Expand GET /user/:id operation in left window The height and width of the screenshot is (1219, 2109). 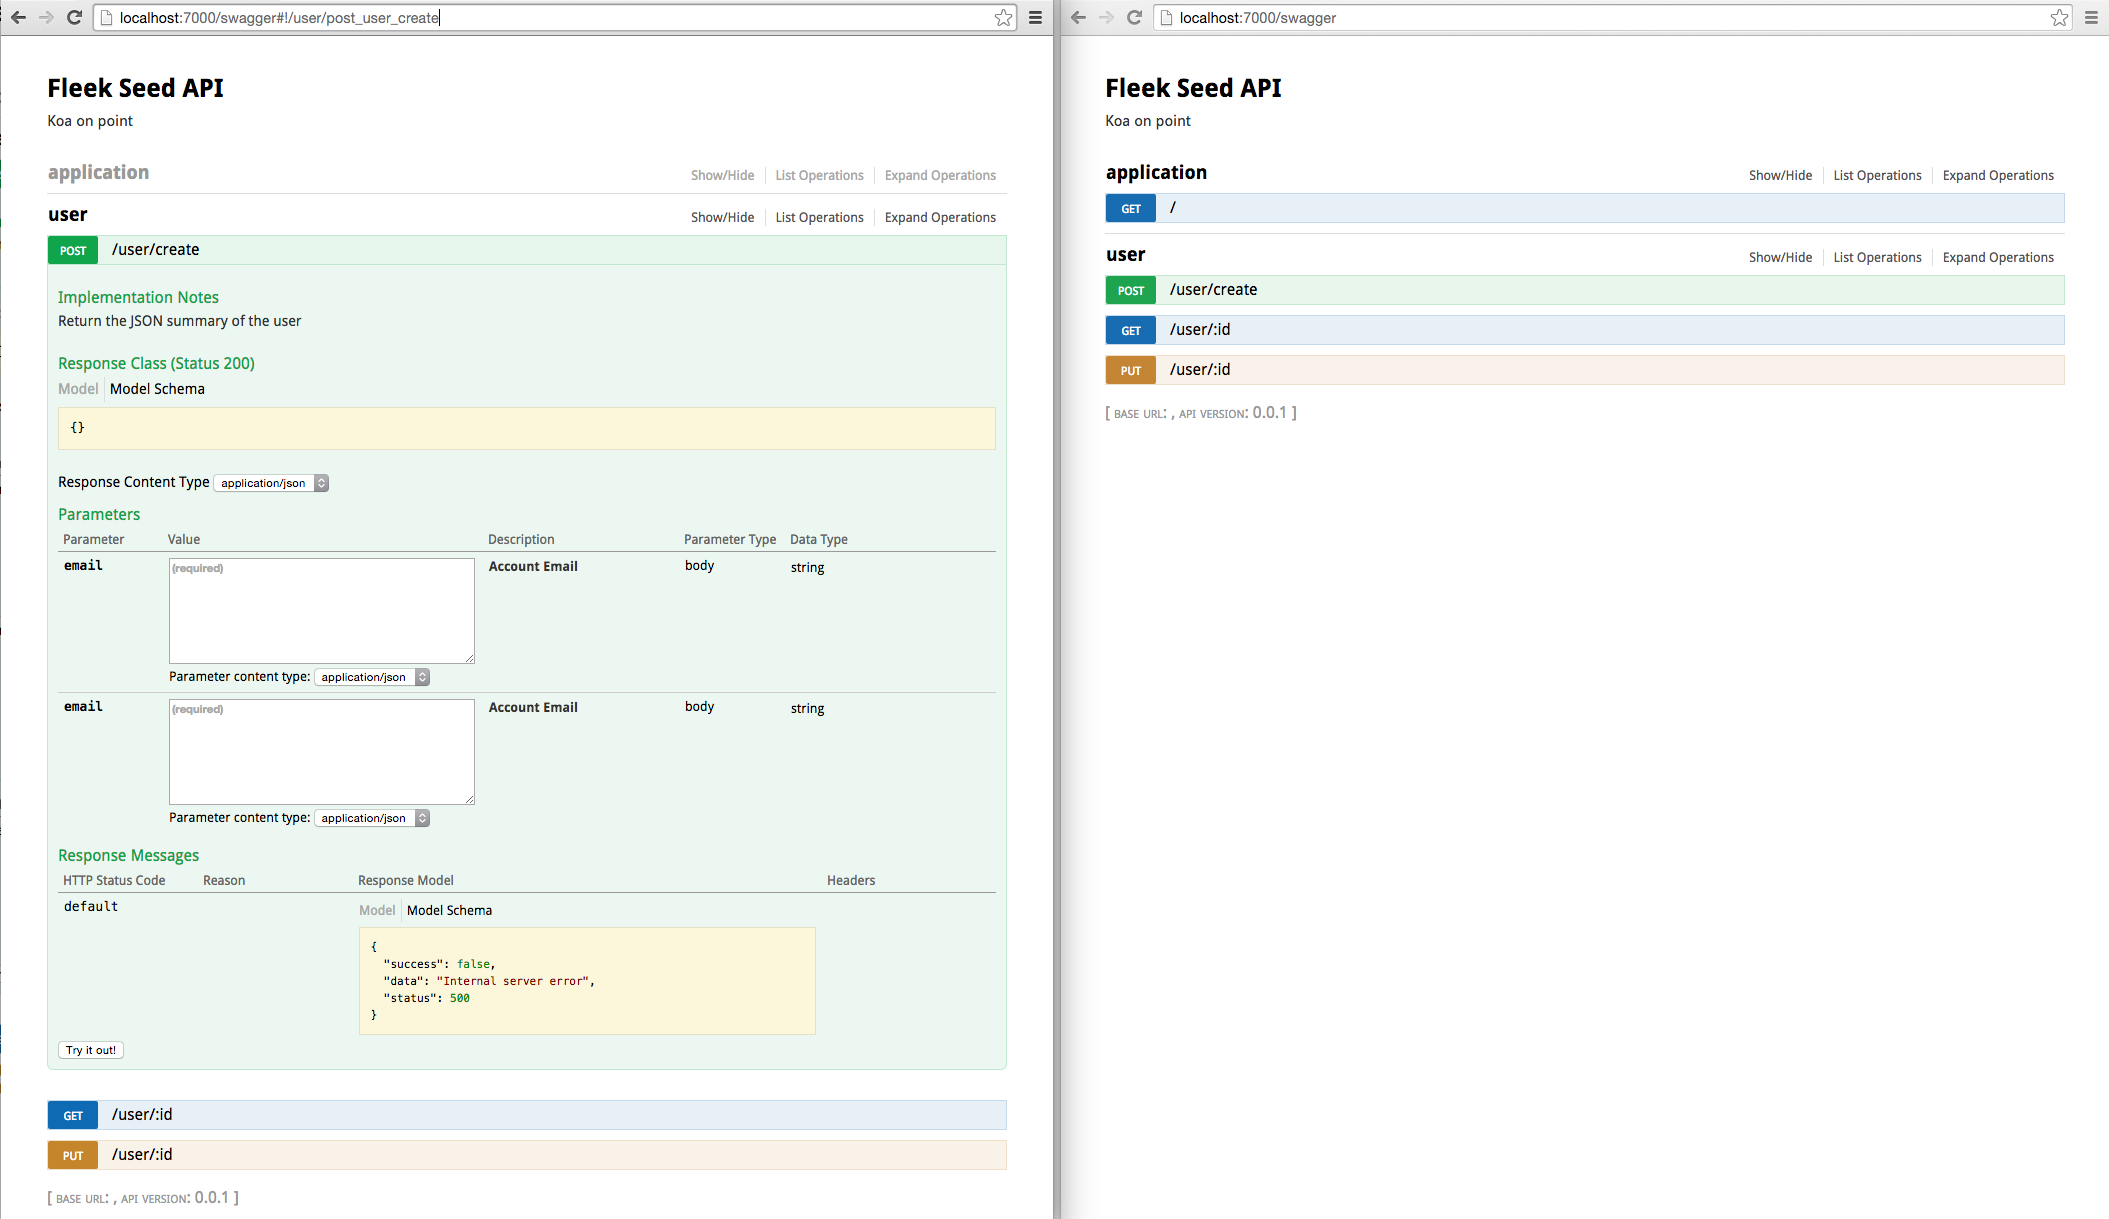tap(142, 1114)
